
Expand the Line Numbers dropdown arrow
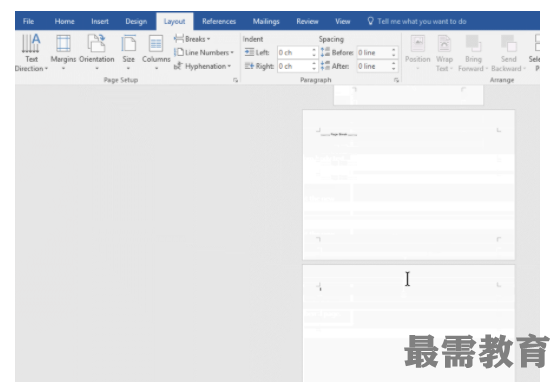[x=232, y=53]
